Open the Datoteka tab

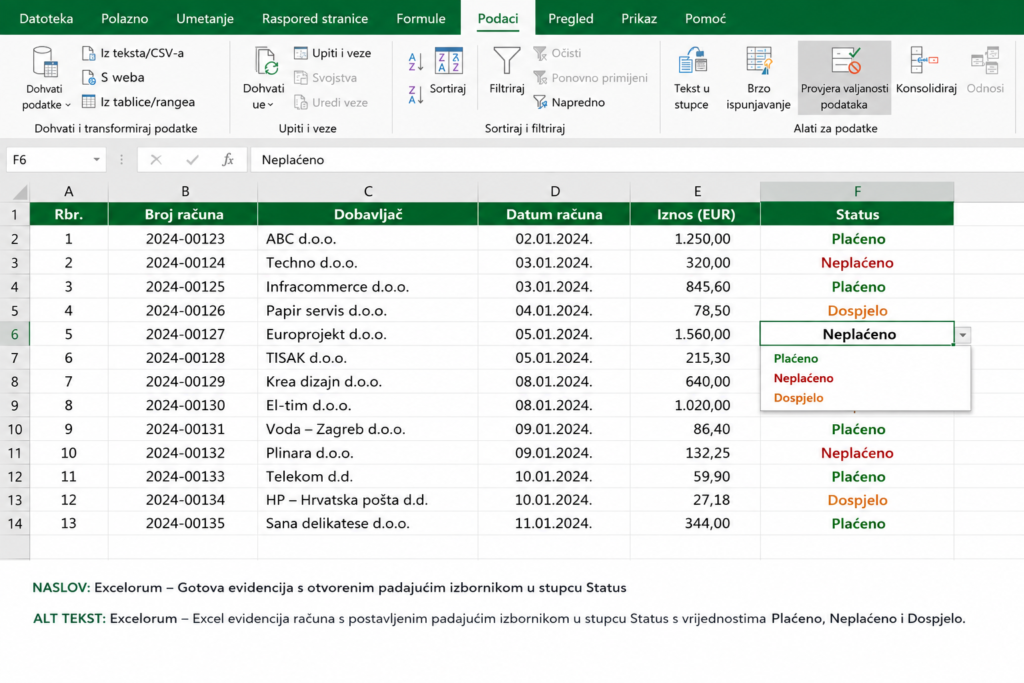[46, 18]
